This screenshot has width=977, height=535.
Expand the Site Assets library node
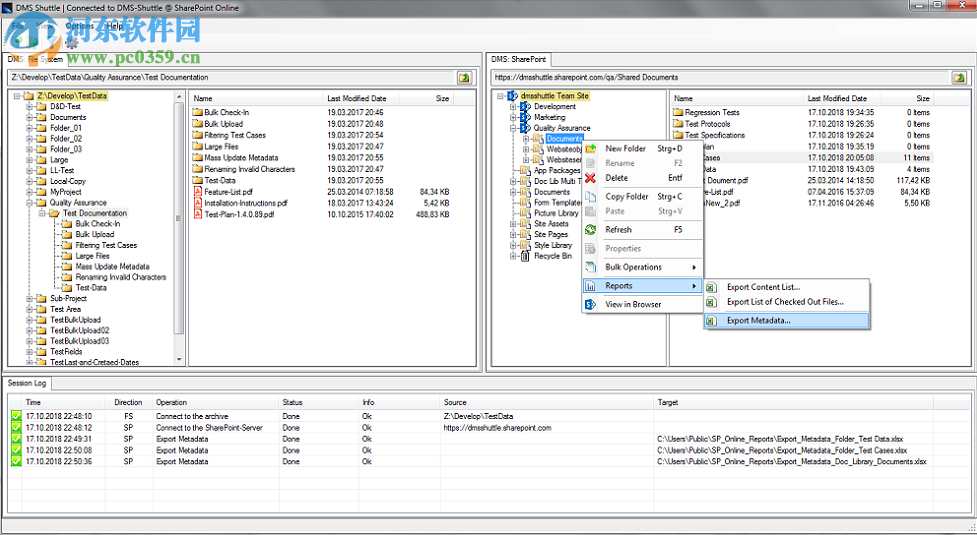tap(513, 224)
